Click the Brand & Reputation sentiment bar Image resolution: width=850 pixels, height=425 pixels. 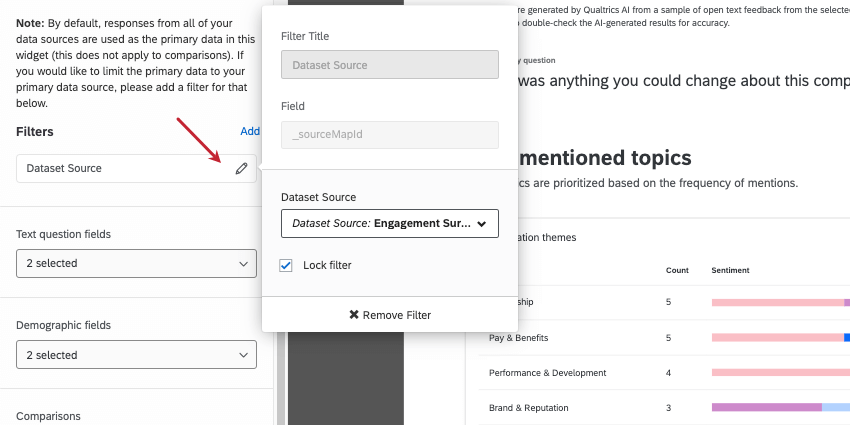780,408
